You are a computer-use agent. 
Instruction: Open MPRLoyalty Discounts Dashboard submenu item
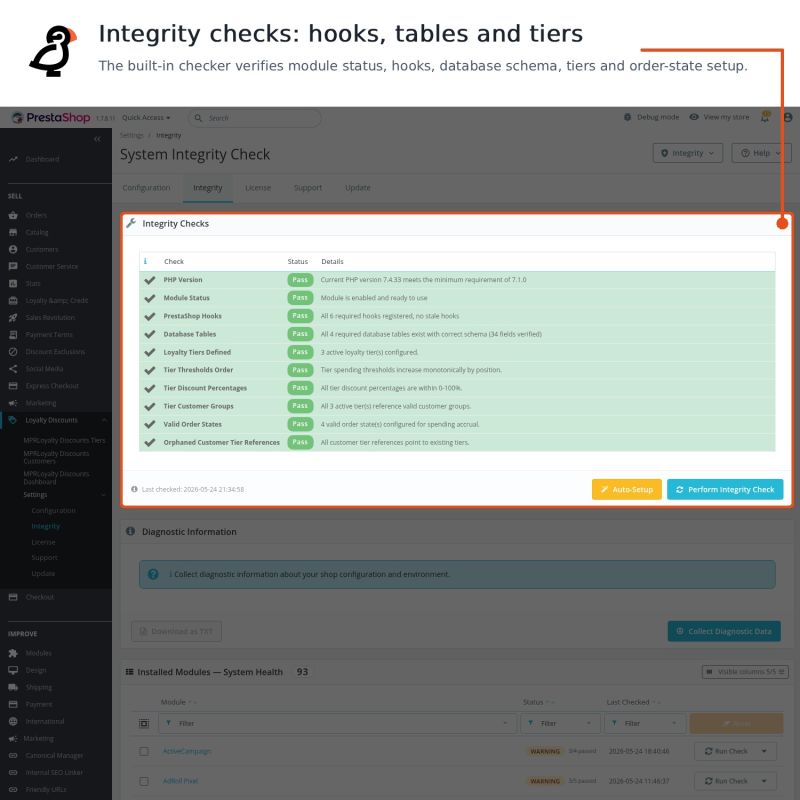tap(56, 478)
